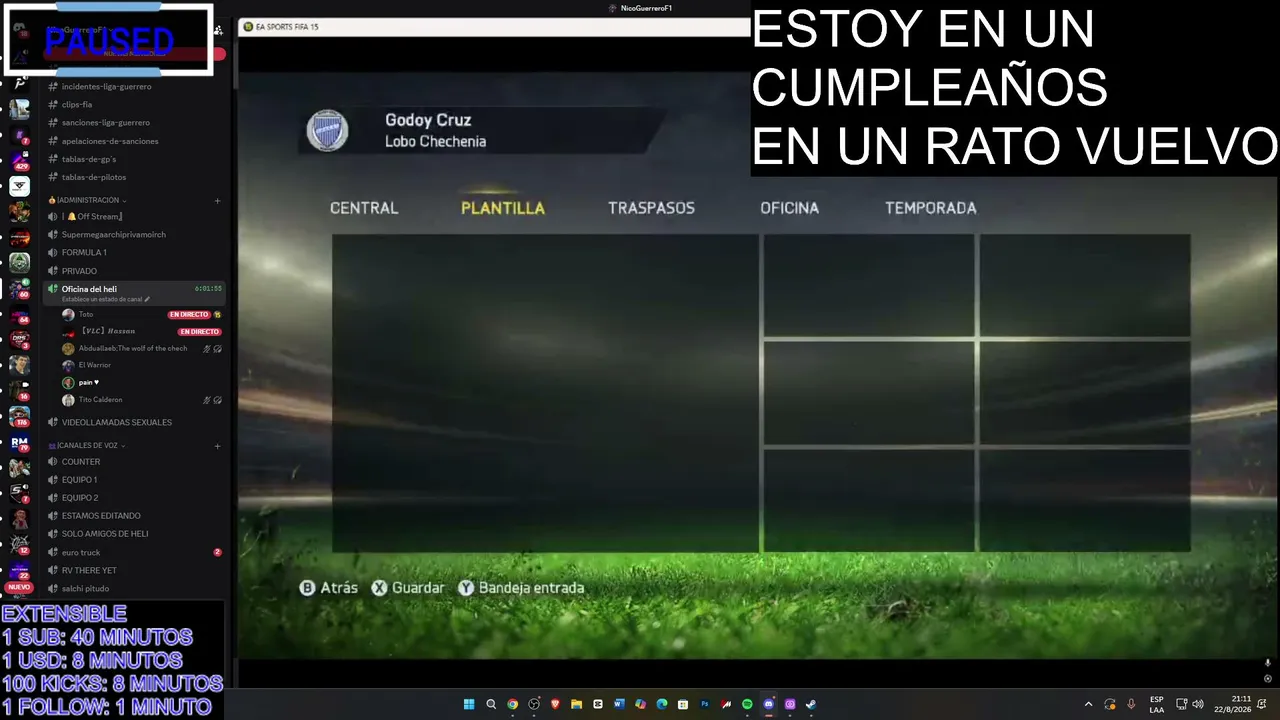Open the server icon with 22 badge
The width and height of the screenshot is (1280, 720).
point(19,571)
